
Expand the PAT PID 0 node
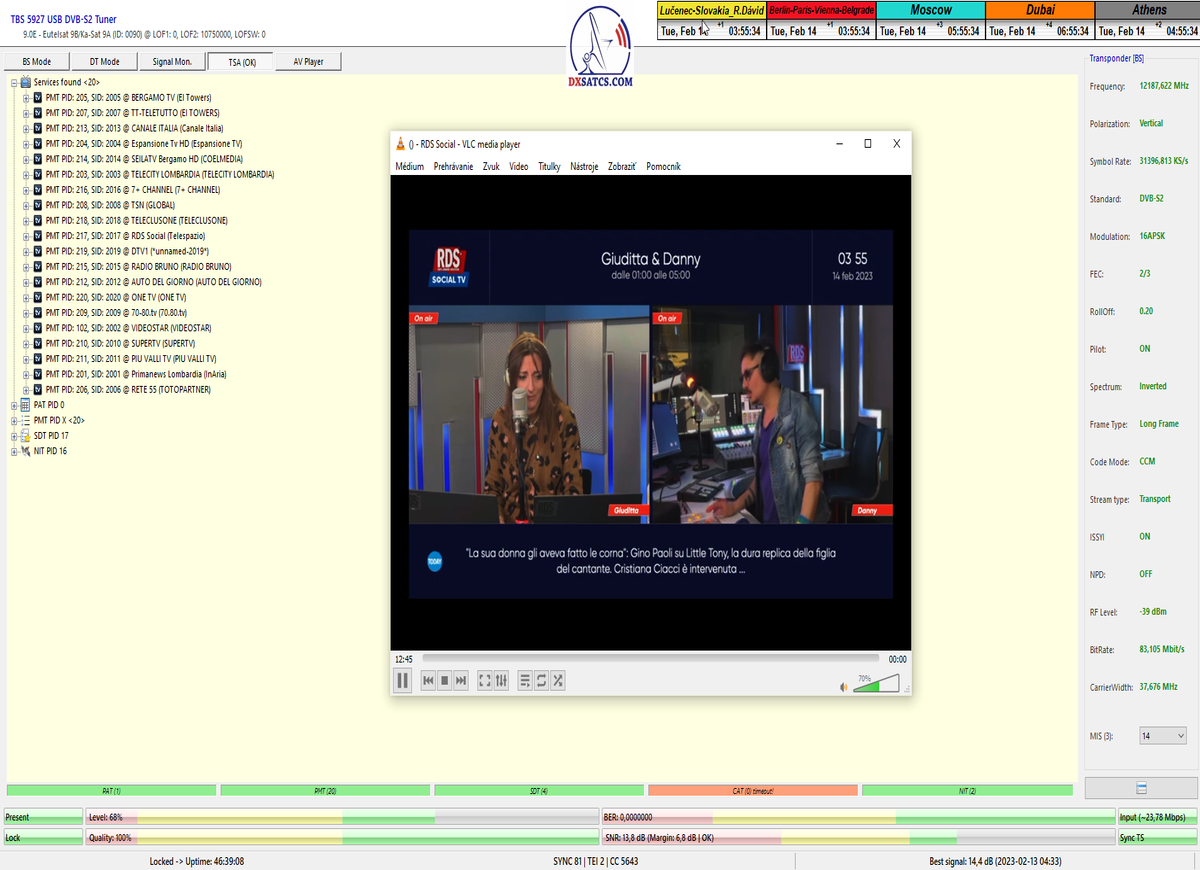click(14, 405)
